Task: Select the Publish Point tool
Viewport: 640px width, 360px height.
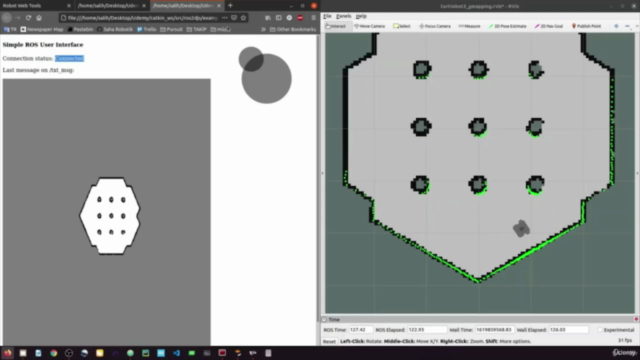Action: pos(586,26)
